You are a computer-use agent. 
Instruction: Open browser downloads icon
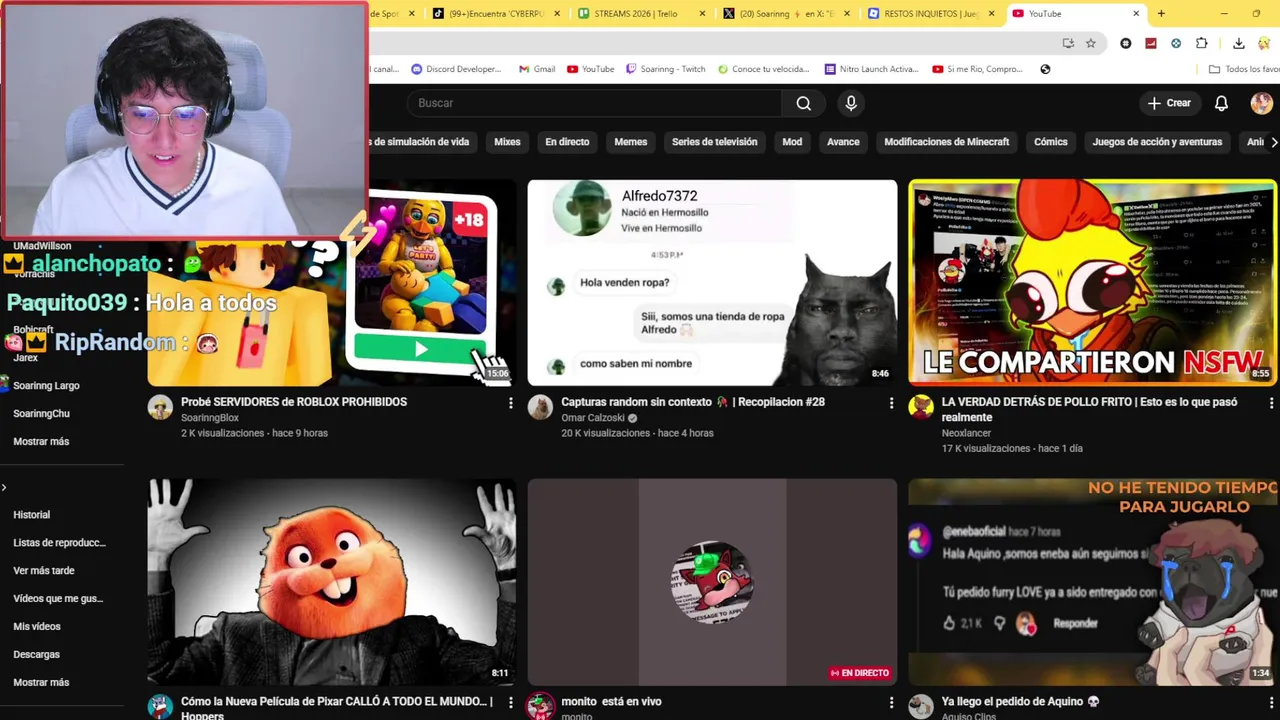(x=1238, y=43)
